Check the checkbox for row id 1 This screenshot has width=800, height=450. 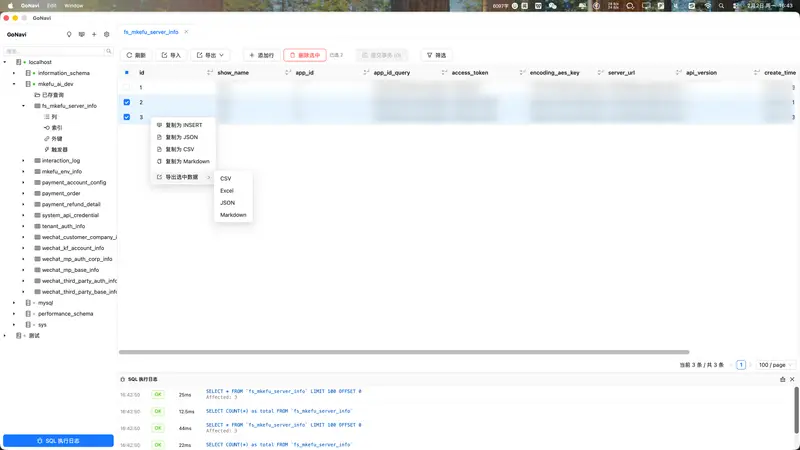click(126, 88)
